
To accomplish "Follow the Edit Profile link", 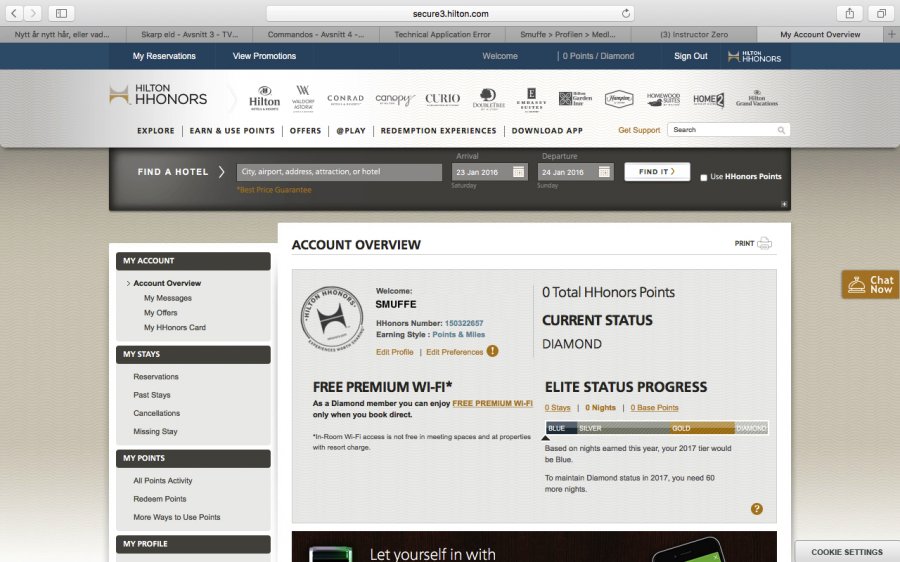I will pyautogui.click(x=395, y=352).
